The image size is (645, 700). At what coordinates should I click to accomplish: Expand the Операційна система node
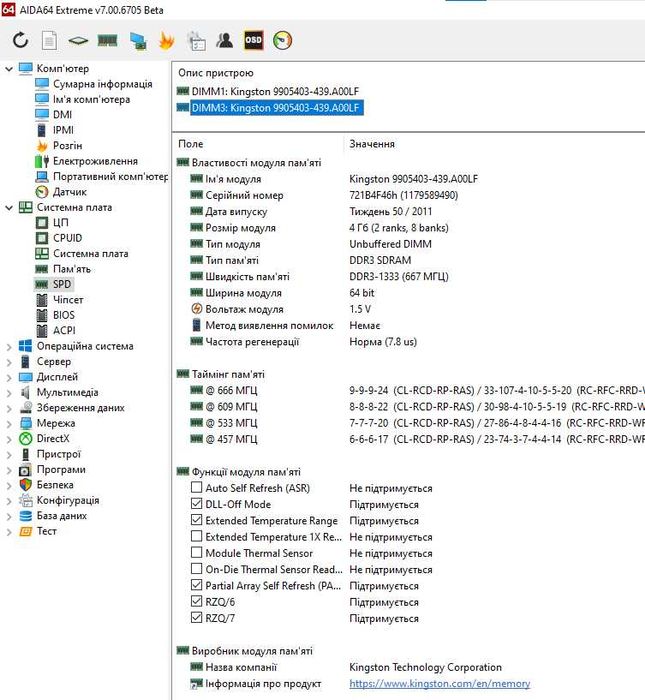point(8,346)
